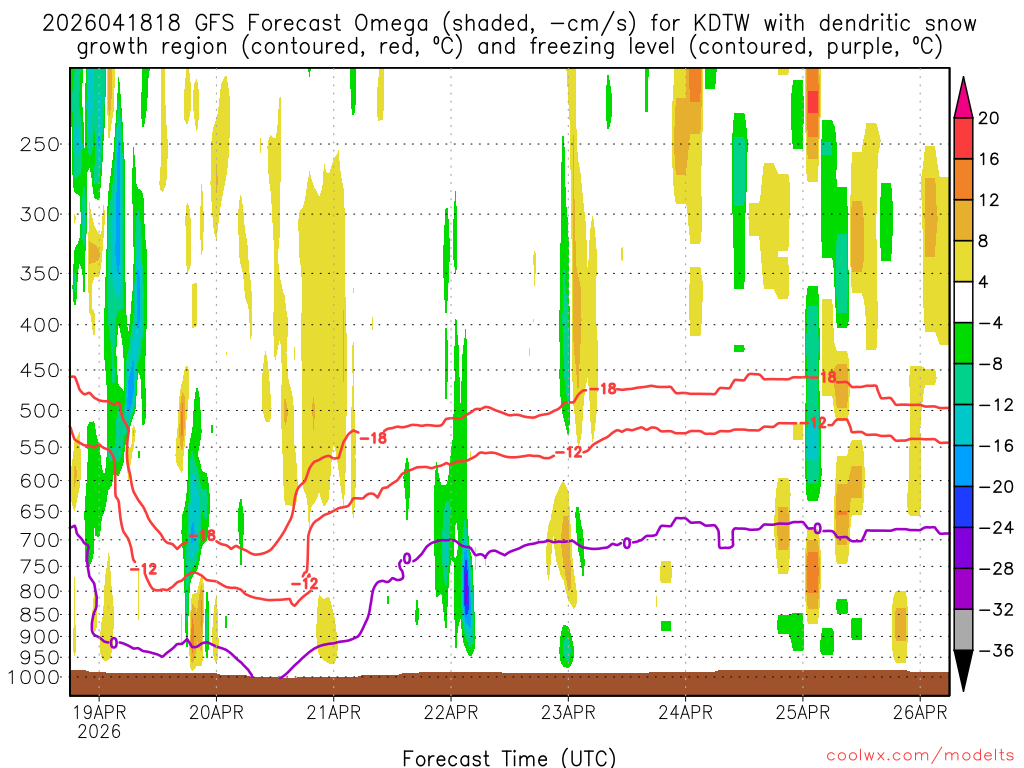1024x768 pixels.
Task: Click the red -18 label near 21APR
Action: tap(373, 438)
